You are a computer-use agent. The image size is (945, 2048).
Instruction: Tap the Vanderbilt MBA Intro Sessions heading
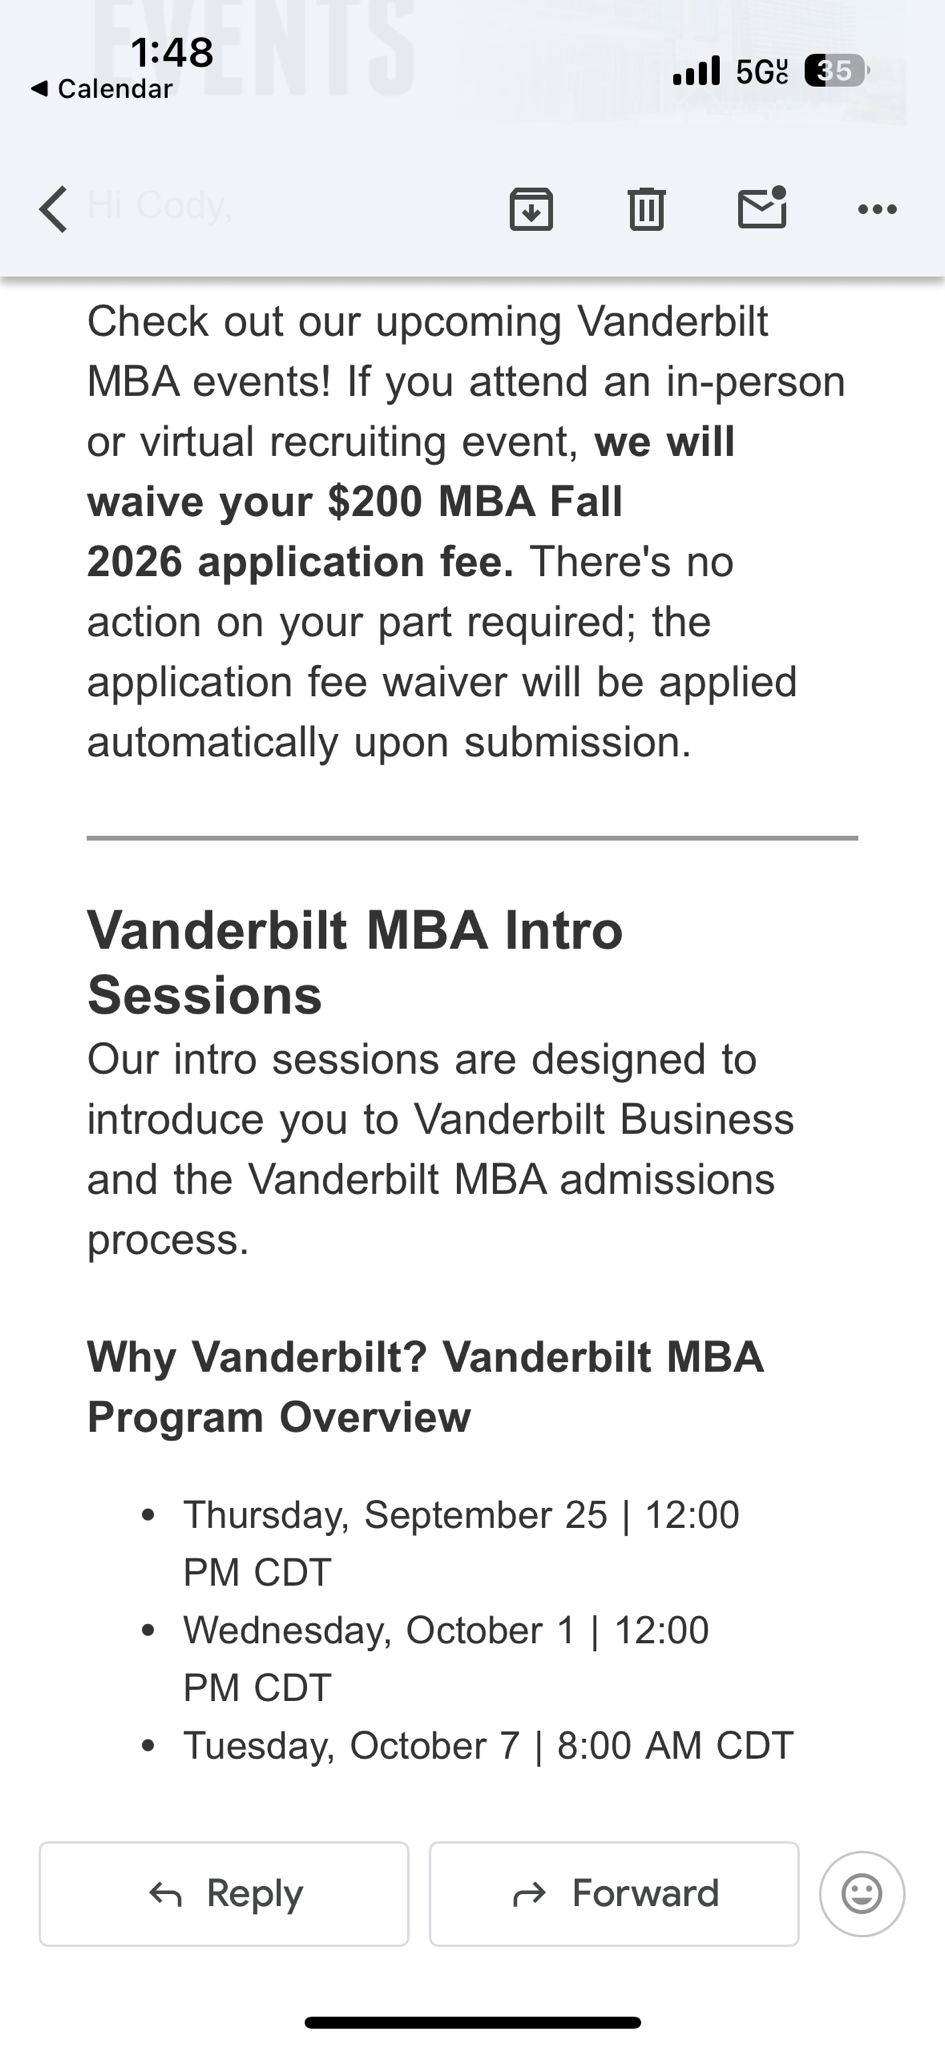[x=355, y=962]
